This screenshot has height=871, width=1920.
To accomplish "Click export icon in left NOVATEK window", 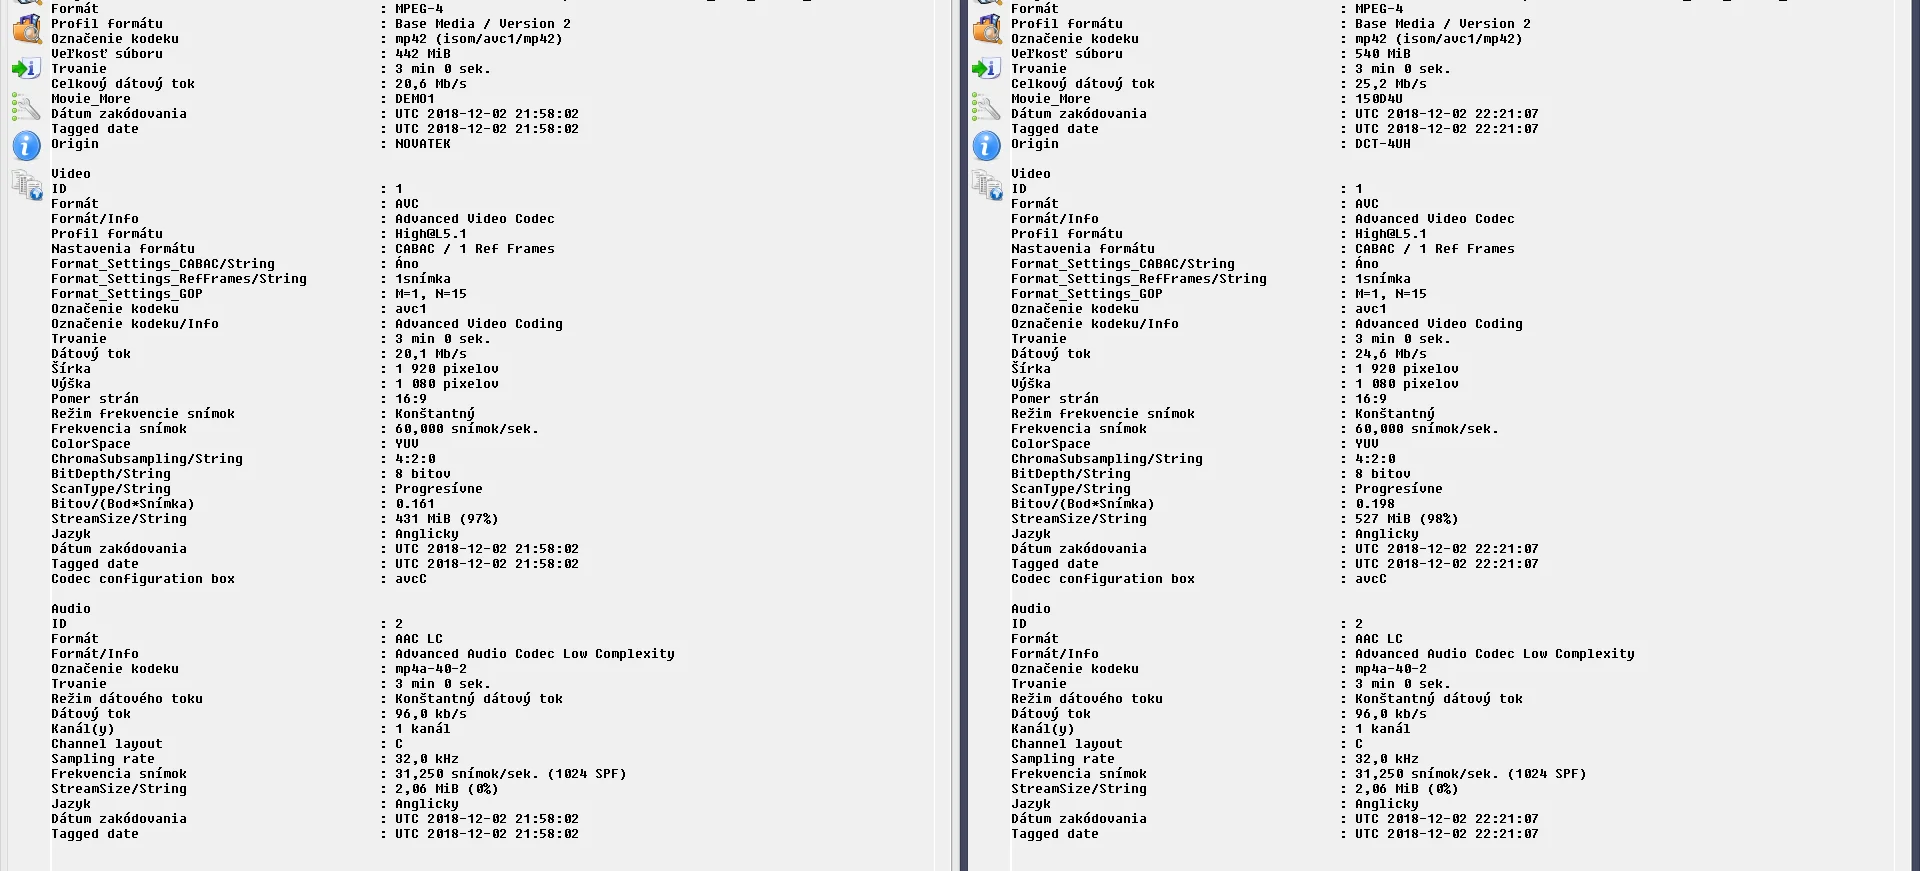I will point(26,68).
